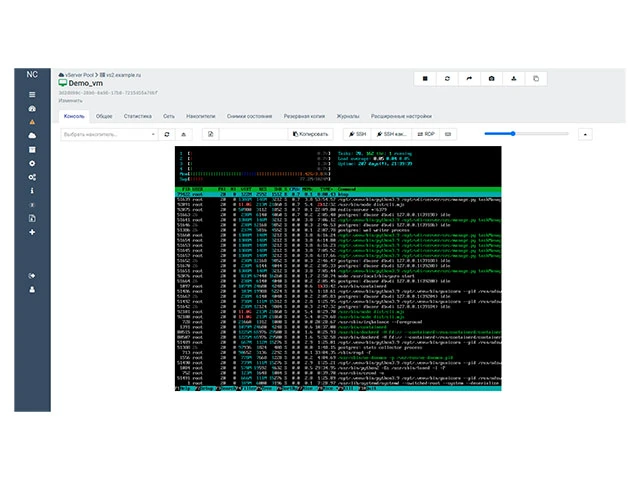The width and height of the screenshot is (640, 480).
Task: Toggle the hamburger menu in sidebar
Action: pyautogui.click(x=32, y=94)
